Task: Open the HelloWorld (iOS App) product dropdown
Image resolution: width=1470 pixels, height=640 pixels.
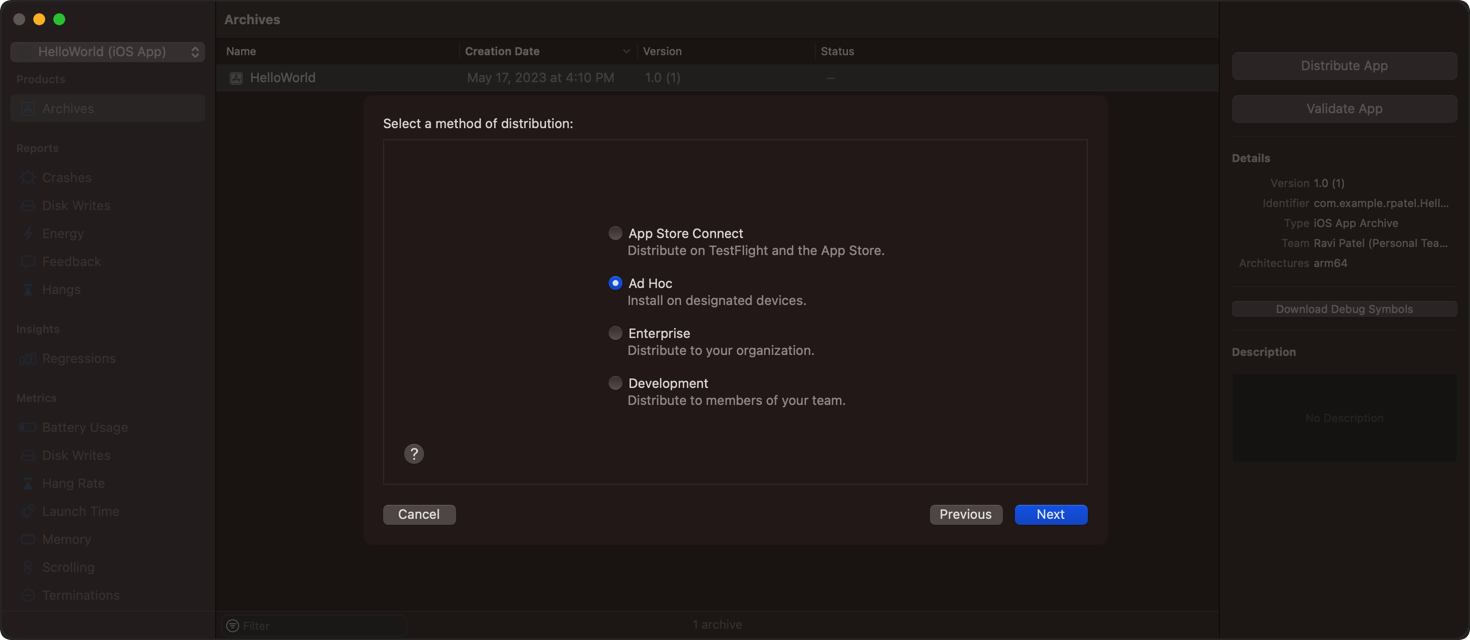Action: pos(108,52)
